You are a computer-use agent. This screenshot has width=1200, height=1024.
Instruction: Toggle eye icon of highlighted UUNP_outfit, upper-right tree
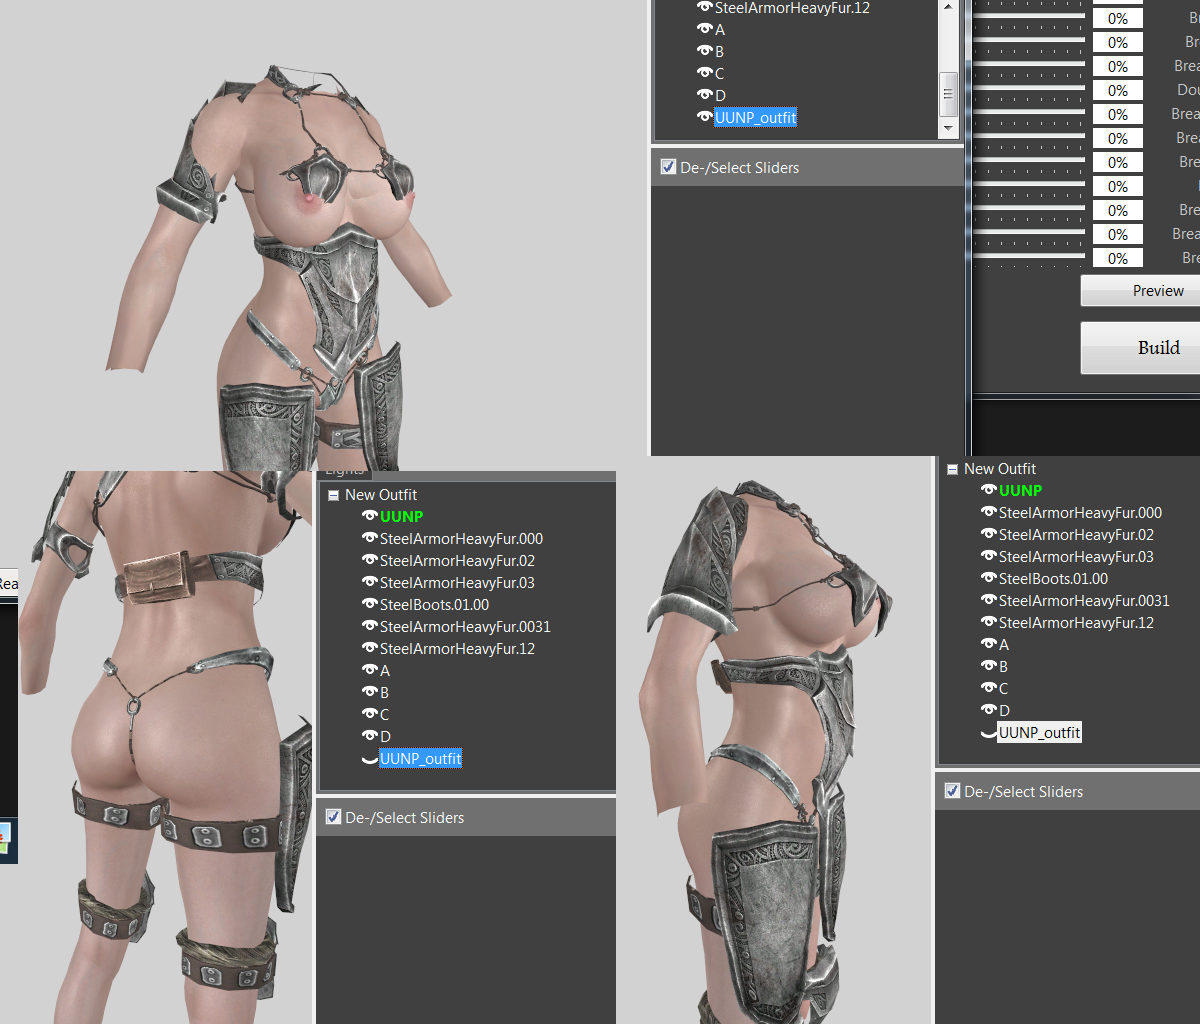pyautogui.click(x=705, y=118)
